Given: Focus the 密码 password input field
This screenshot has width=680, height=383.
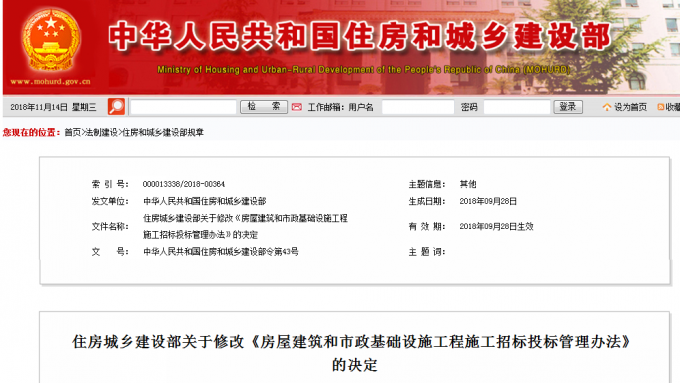Looking at the screenshot, I should click(x=517, y=107).
